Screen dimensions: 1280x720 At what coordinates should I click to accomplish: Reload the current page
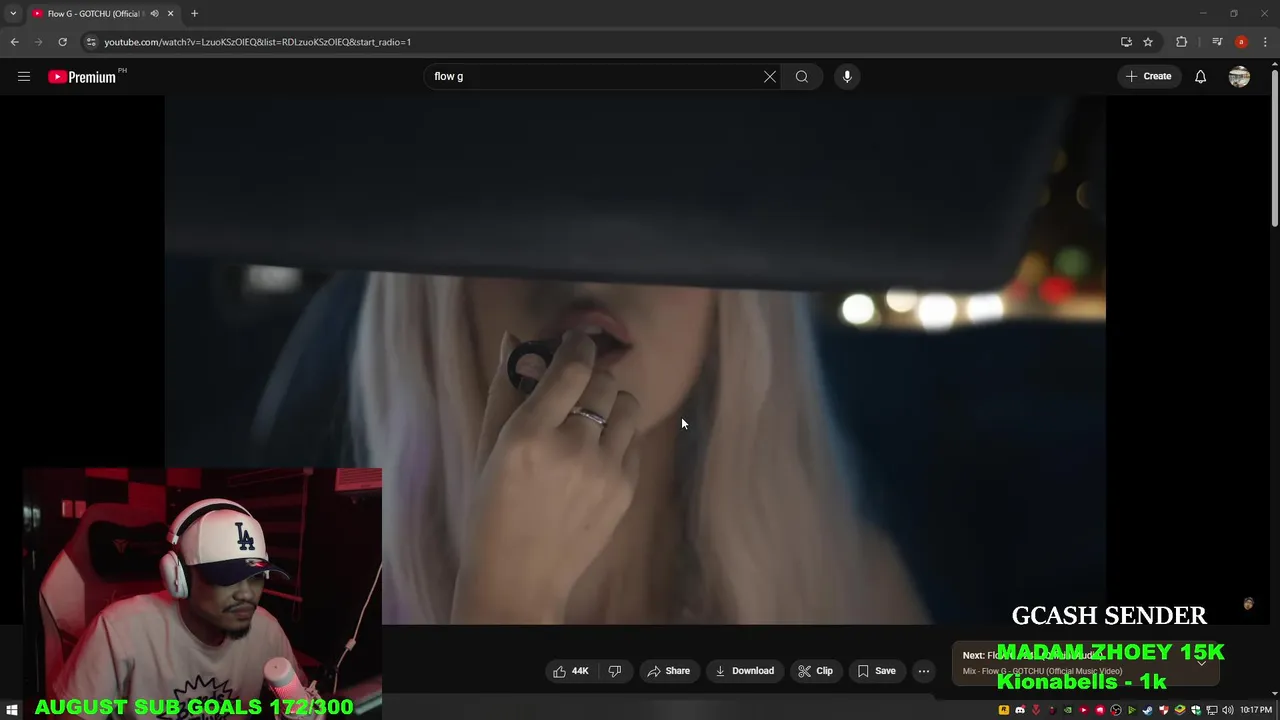click(x=62, y=42)
